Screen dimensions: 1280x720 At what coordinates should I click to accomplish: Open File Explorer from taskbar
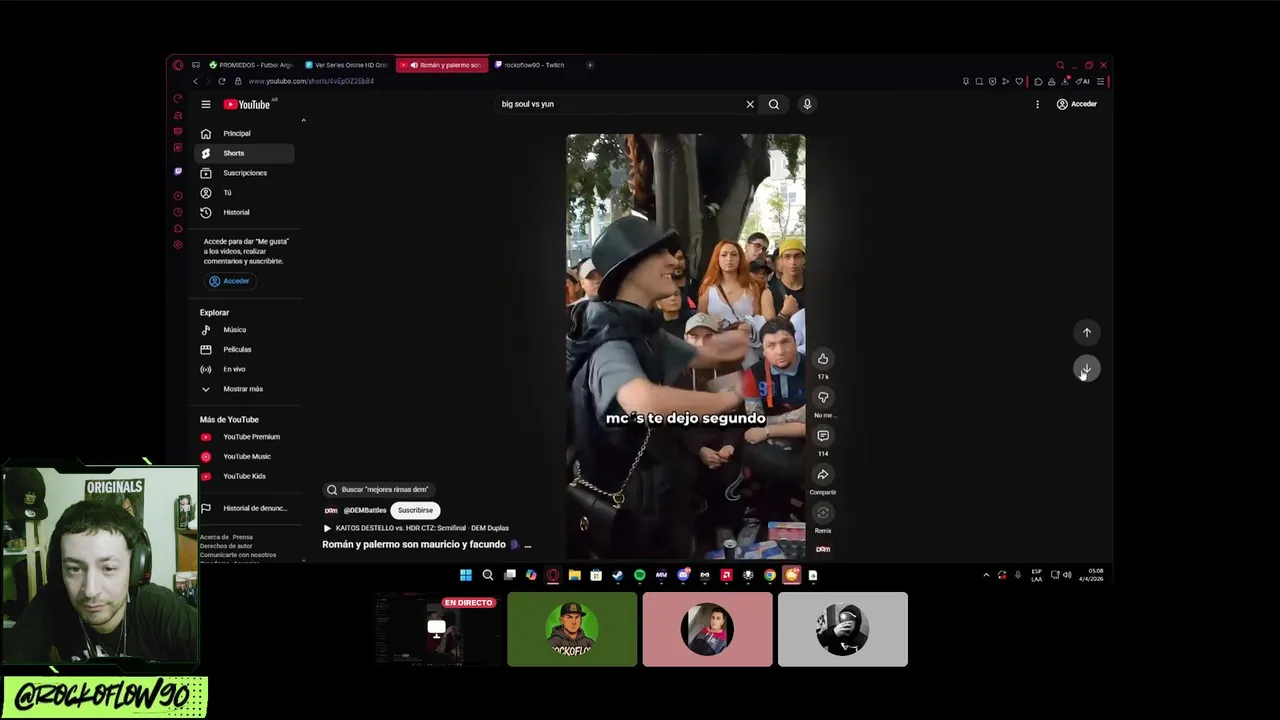[x=575, y=575]
